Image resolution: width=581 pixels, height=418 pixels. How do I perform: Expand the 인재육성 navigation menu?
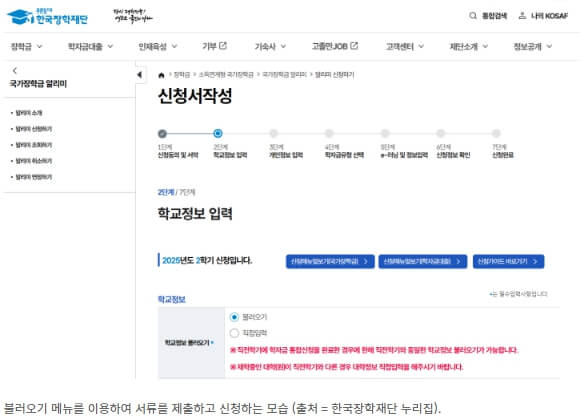(x=158, y=47)
